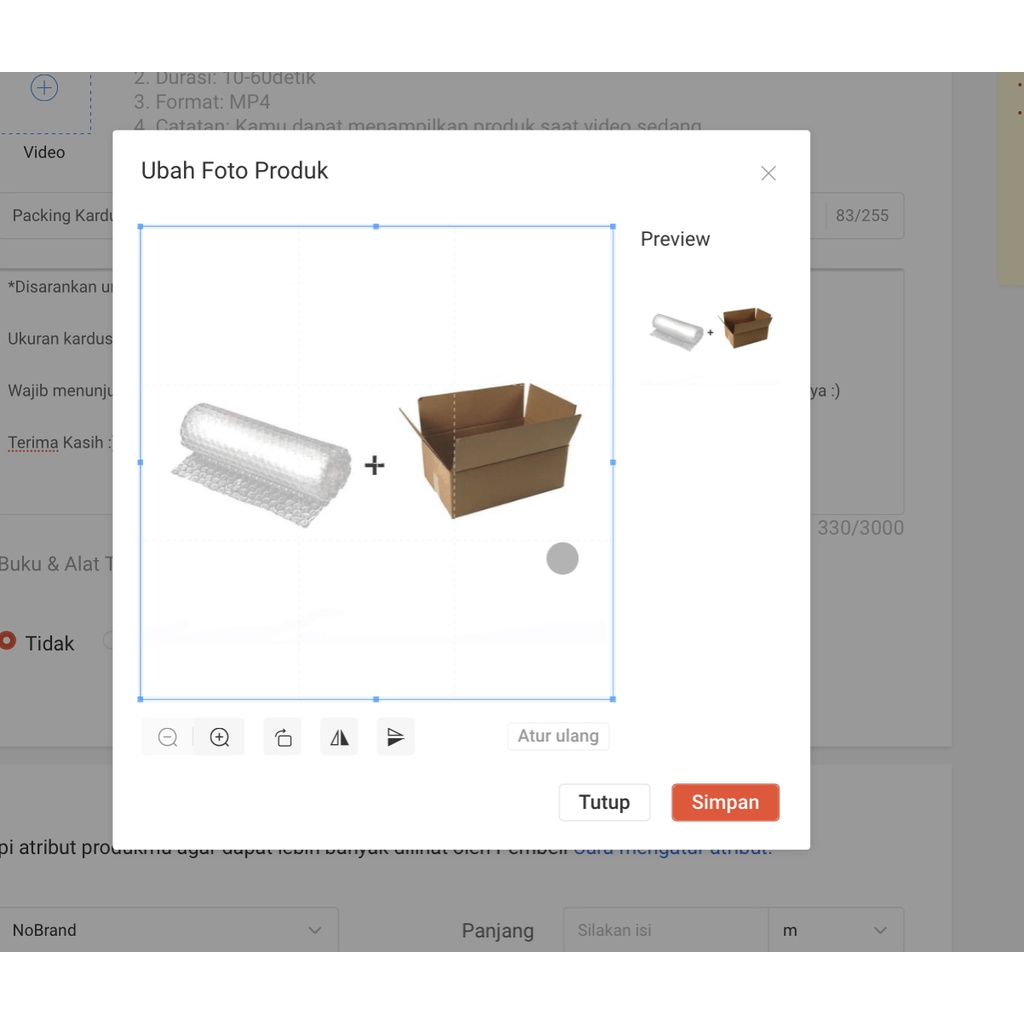Select the Tidak radio button
This screenshot has width=1024, height=1024.
(8, 641)
